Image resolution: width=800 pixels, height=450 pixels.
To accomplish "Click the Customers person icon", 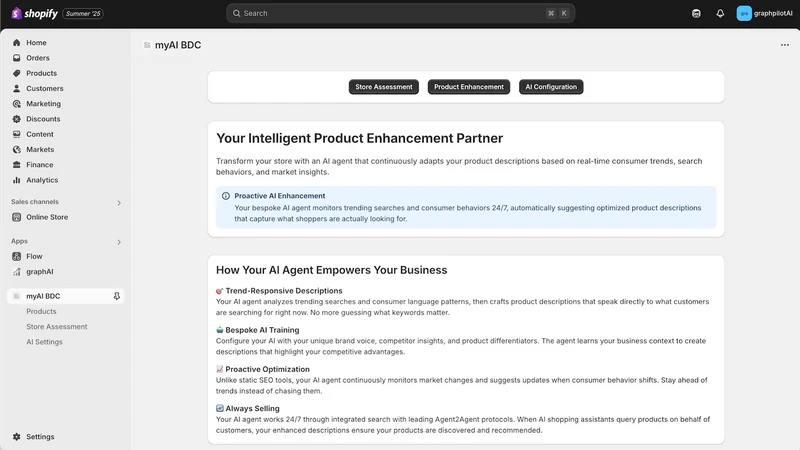I will point(17,88).
